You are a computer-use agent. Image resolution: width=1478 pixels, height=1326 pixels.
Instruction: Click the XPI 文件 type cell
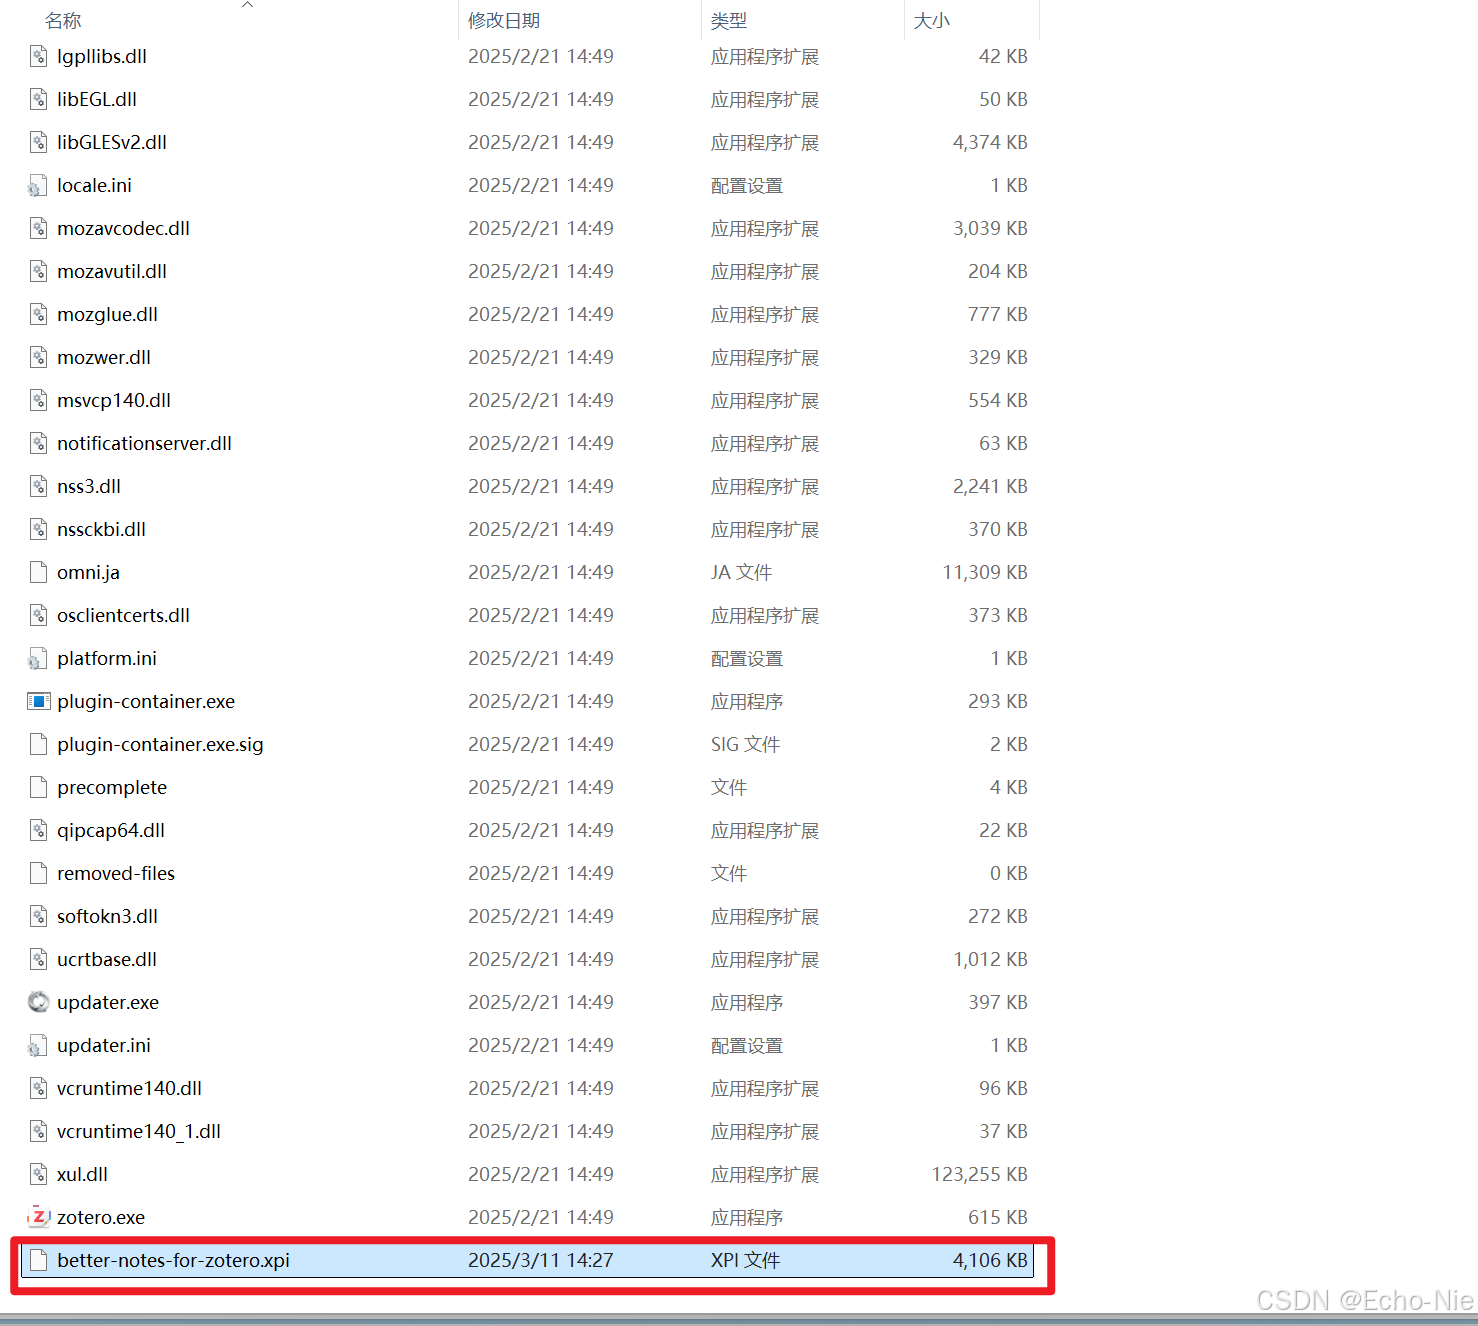pyautogui.click(x=745, y=1260)
